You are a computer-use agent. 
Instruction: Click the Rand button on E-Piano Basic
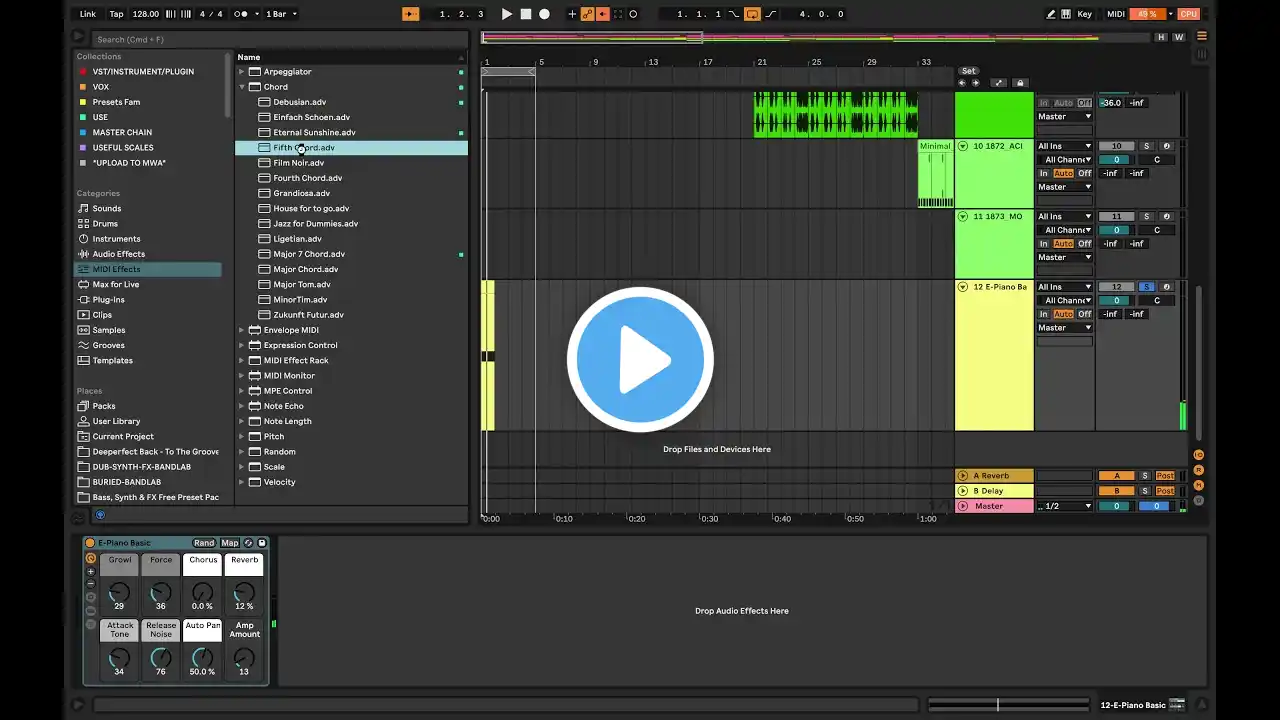[x=204, y=543]
